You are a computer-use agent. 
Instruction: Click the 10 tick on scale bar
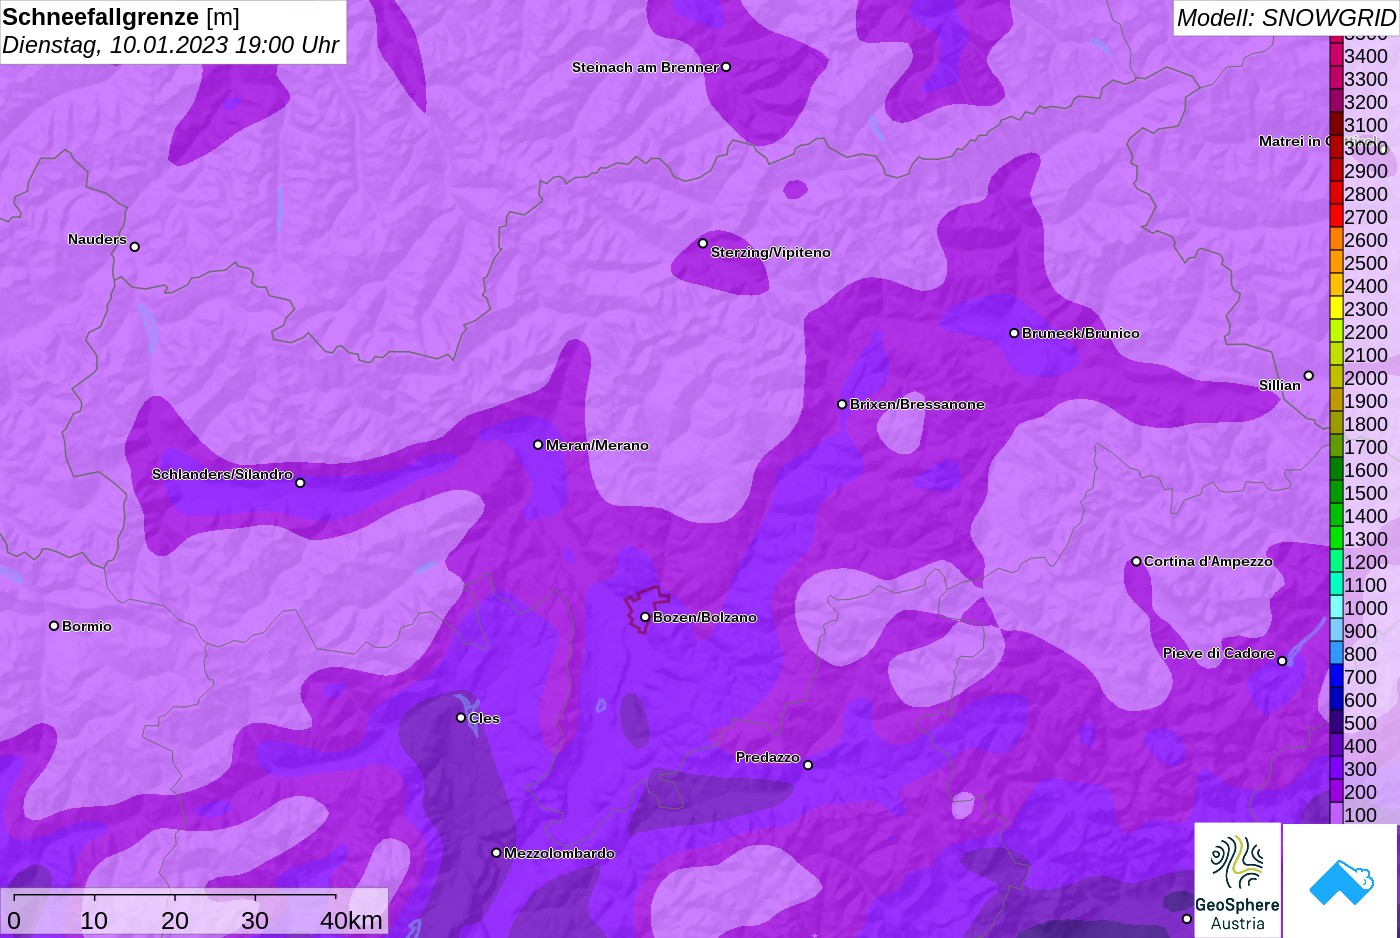[94, 920]
